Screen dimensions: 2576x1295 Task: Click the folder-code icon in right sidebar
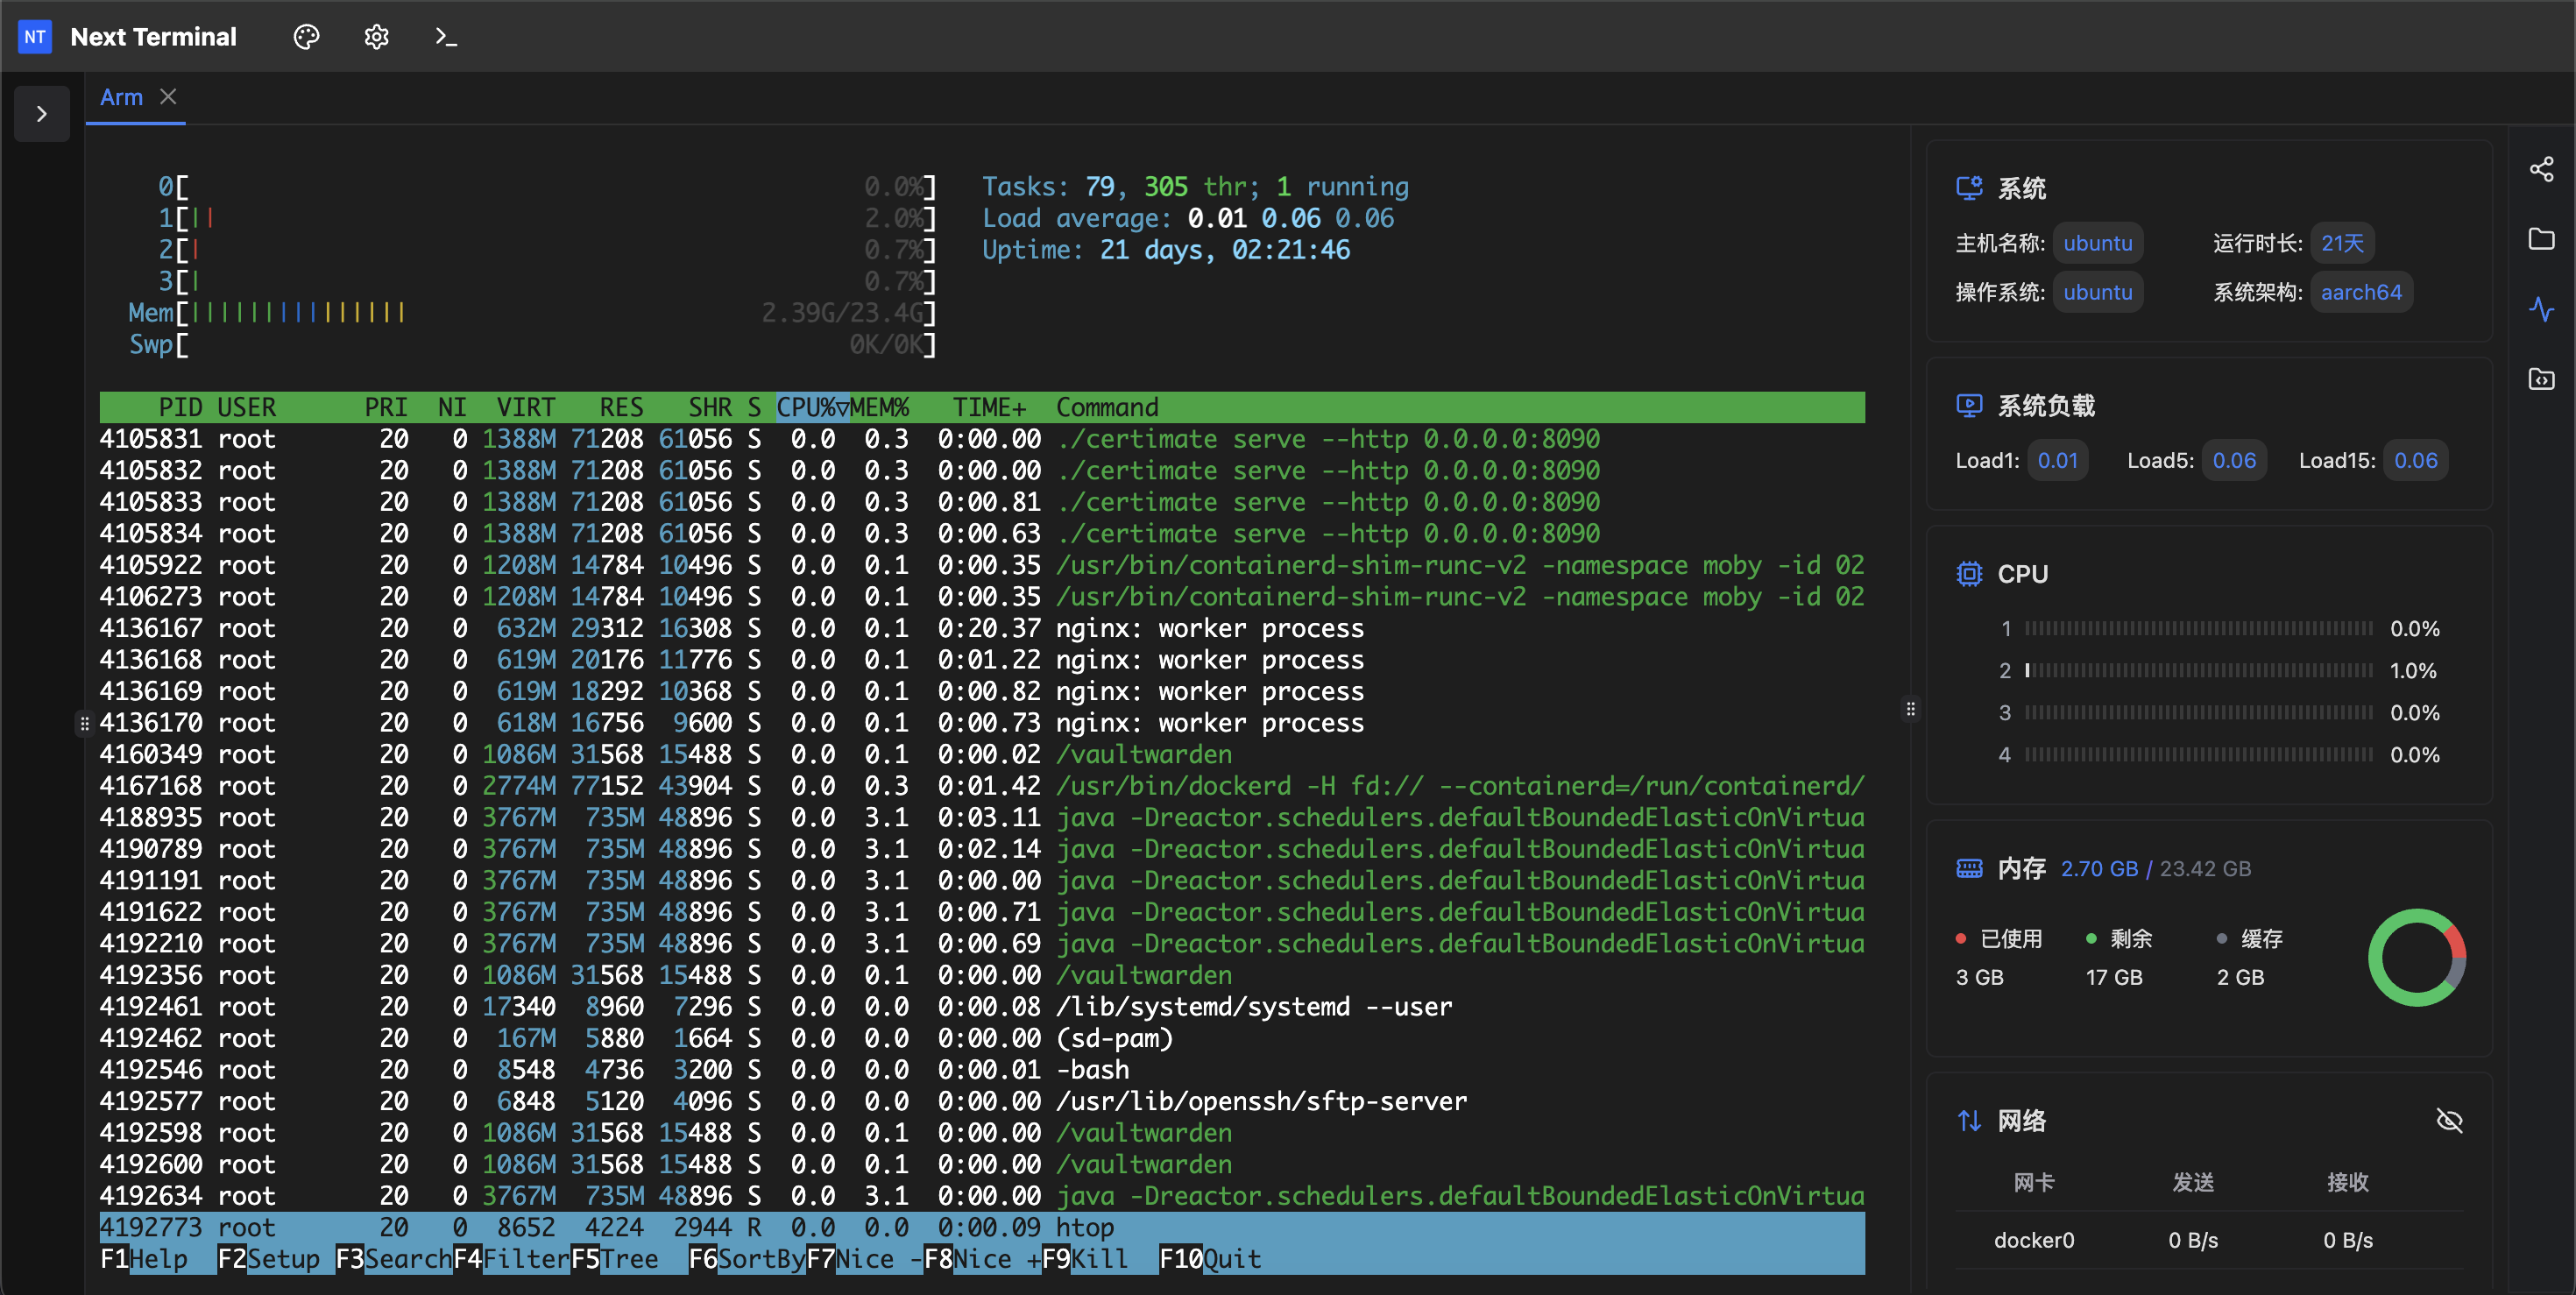[x=2541, y=379]
